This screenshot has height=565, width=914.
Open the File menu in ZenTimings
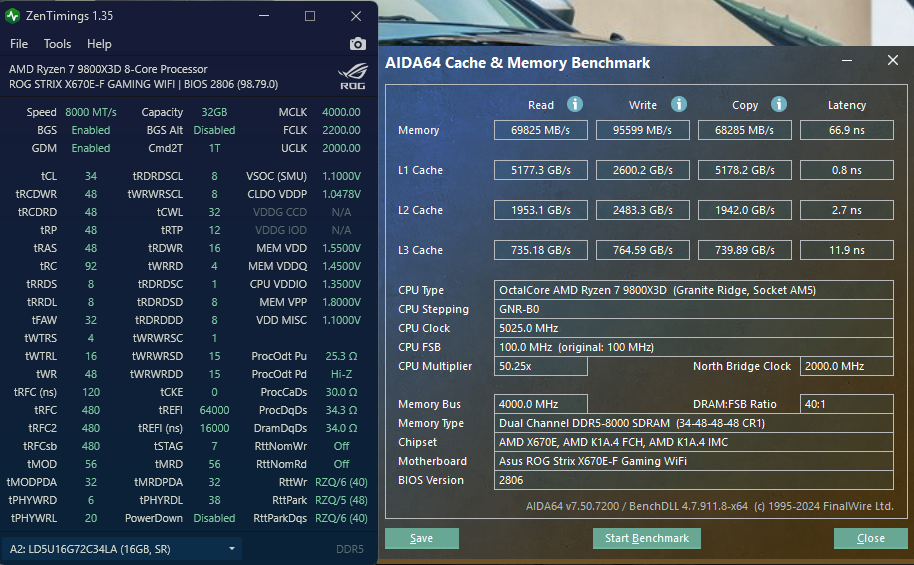(x=19, y=44)
